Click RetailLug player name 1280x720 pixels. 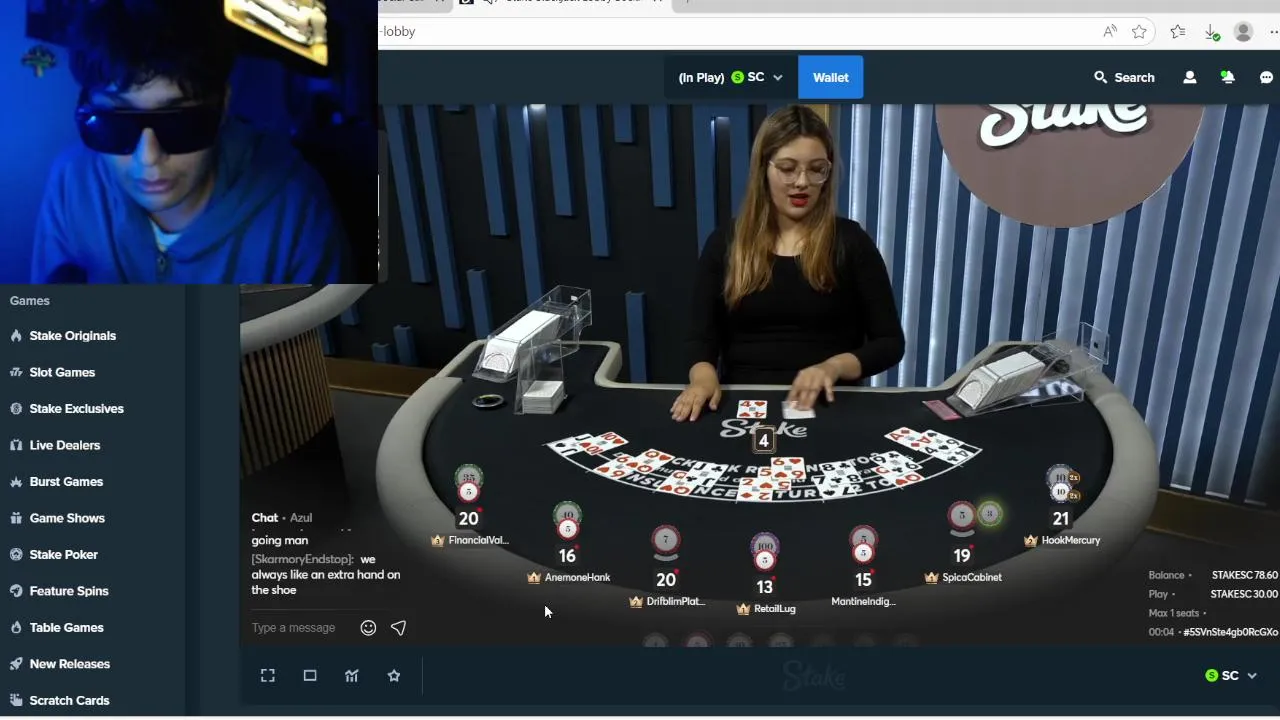tap(775, 609)
